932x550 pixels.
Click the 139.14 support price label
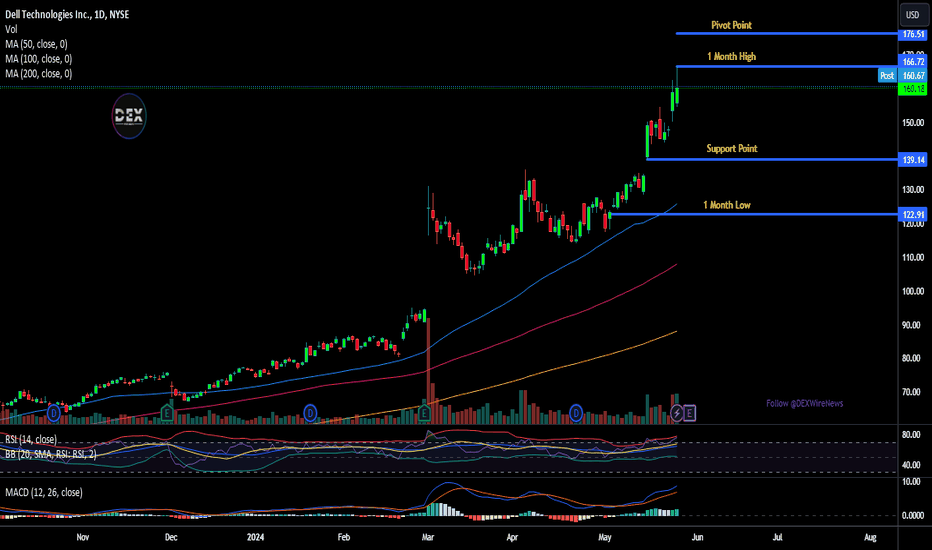pyautogui.click(x=913, y=160)
